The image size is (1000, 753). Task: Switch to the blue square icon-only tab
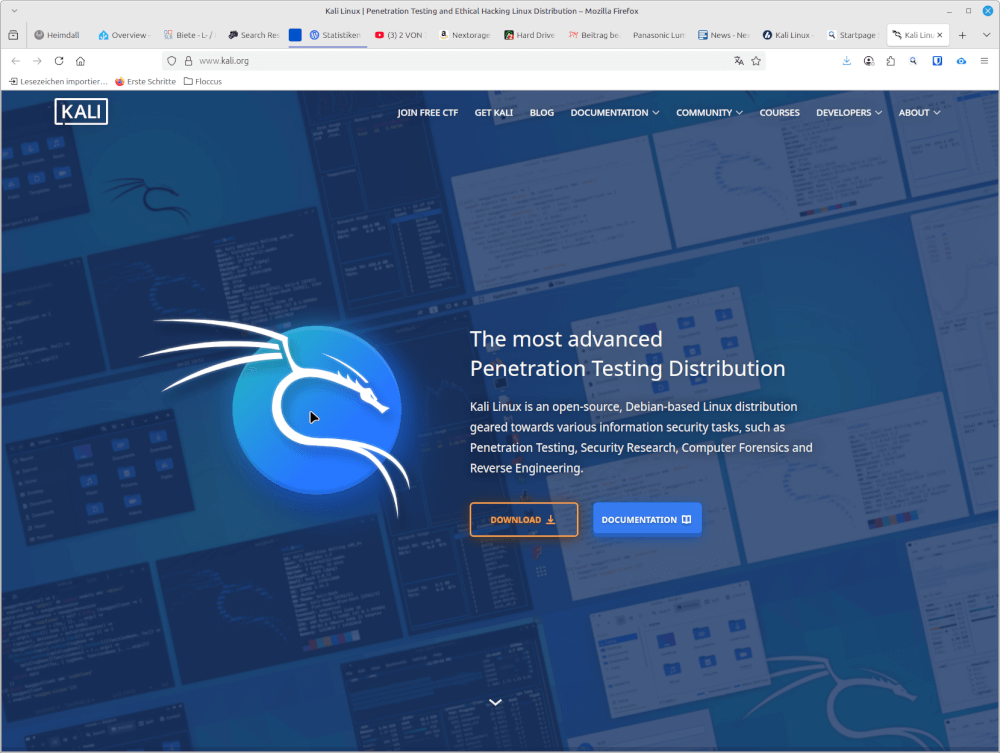click(x=295, y=35)
